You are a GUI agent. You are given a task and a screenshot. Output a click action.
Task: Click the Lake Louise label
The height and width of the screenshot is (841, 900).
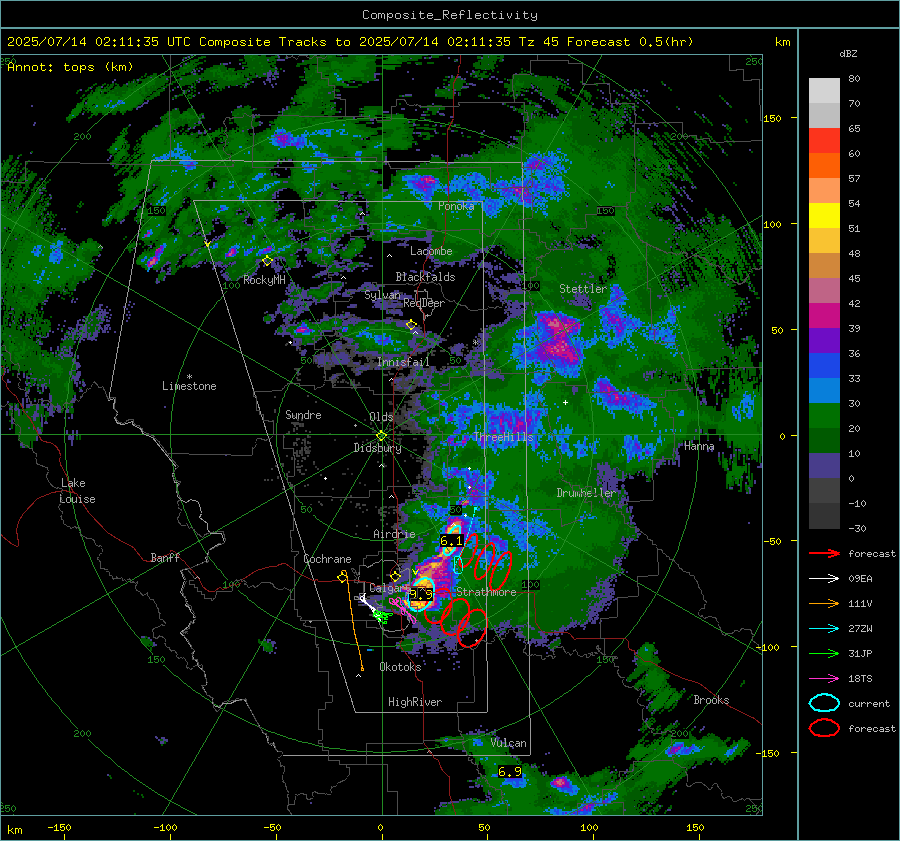pyautogui.click(x=77, y=491)
